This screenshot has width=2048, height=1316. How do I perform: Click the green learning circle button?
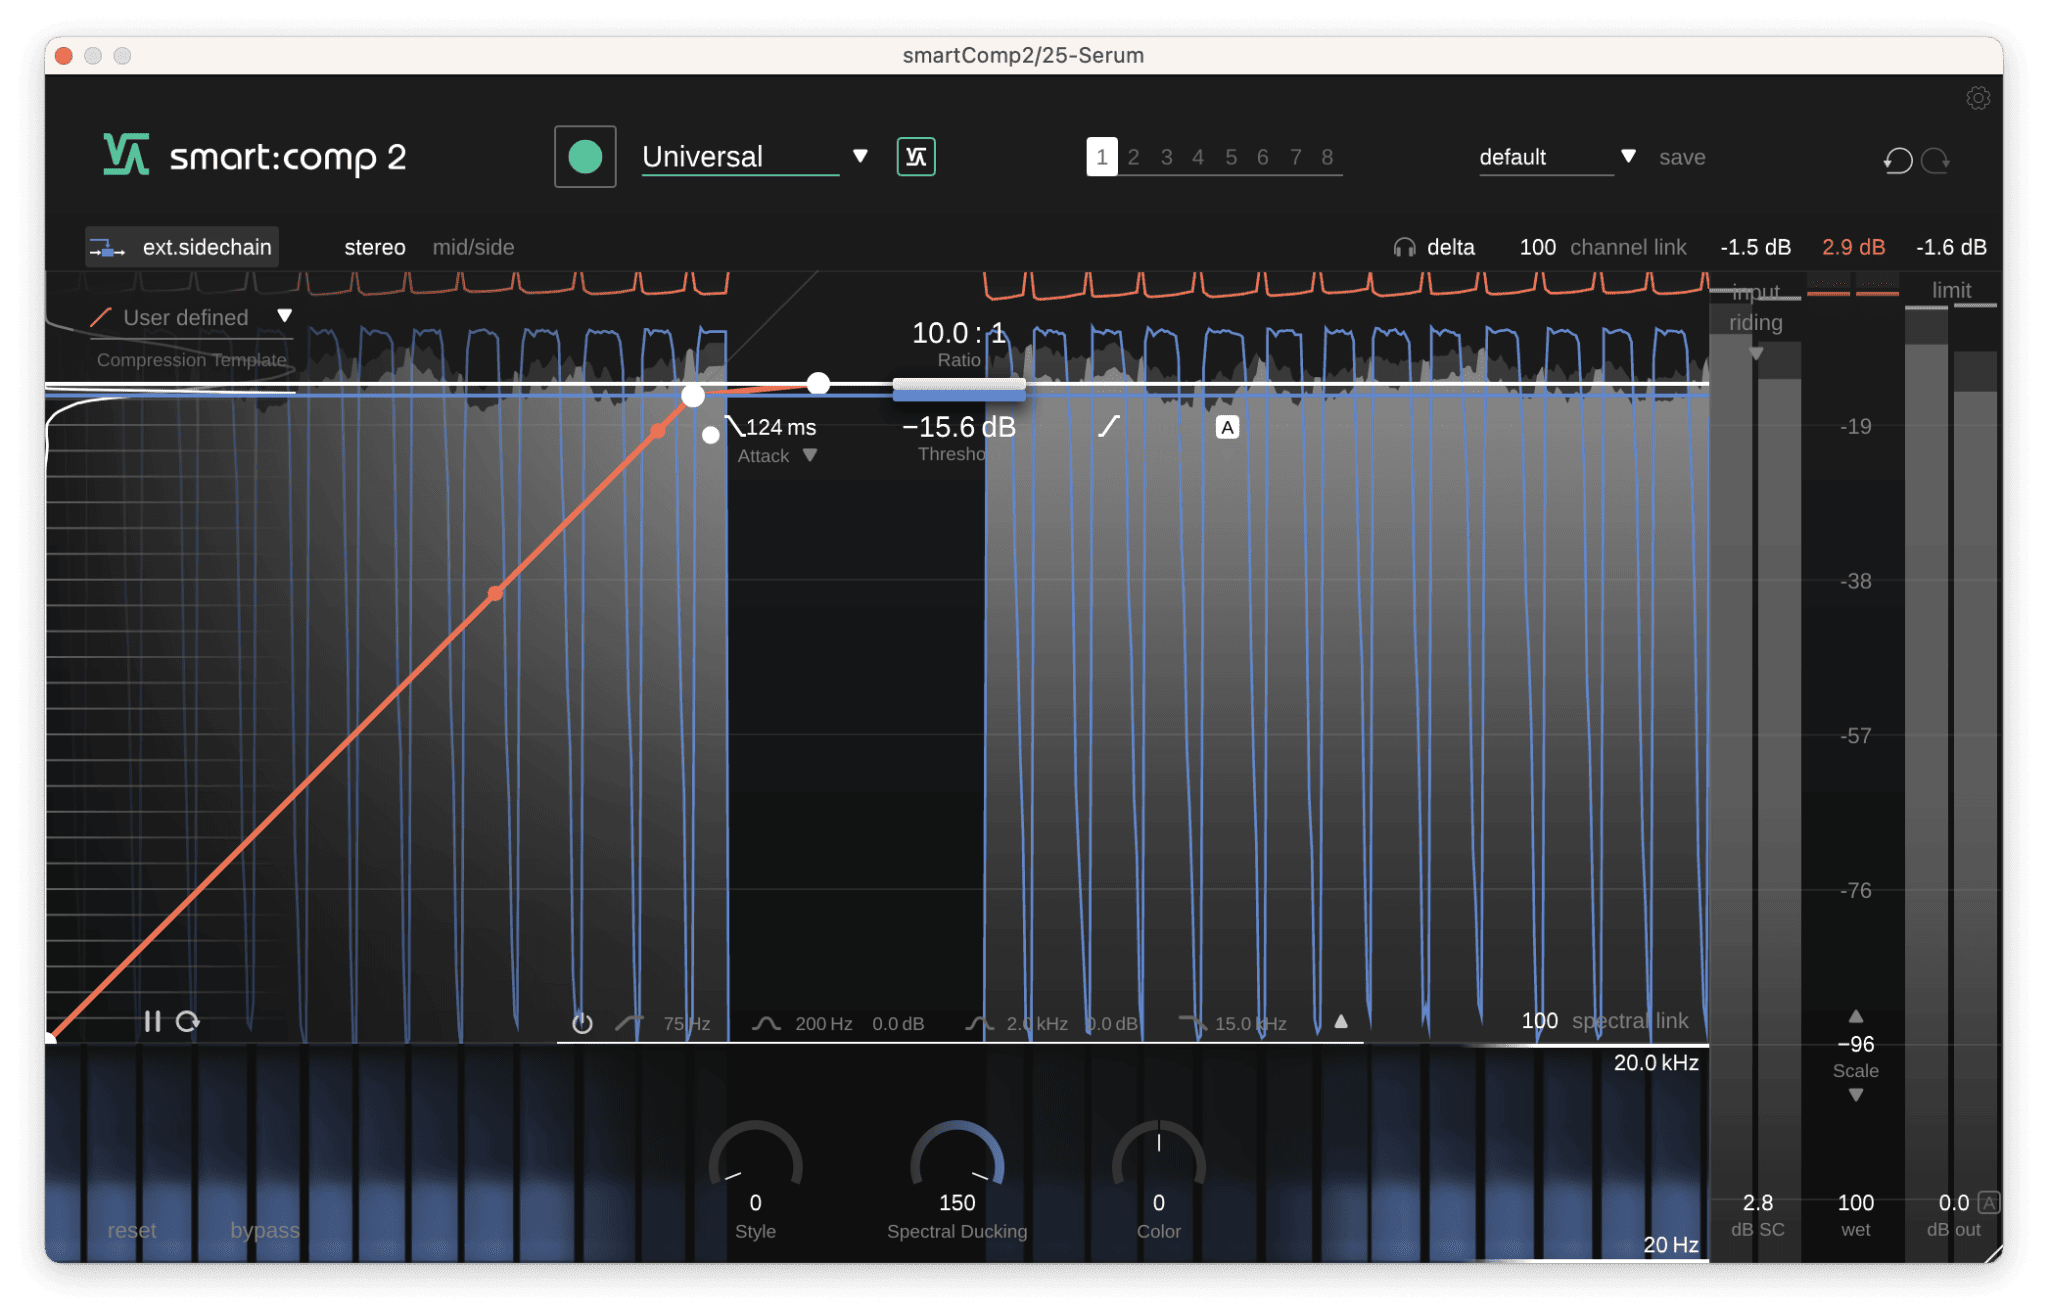point(585,156)
